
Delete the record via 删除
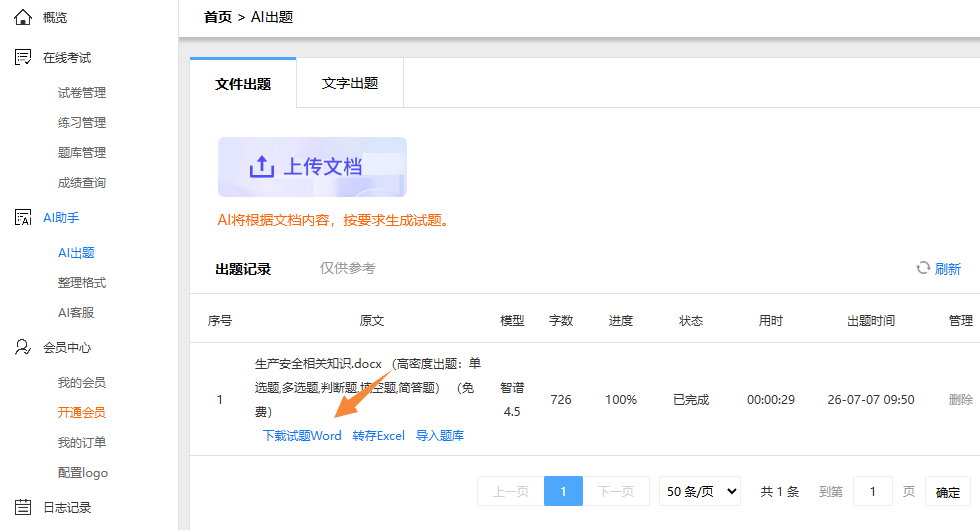tap(961, 399)
